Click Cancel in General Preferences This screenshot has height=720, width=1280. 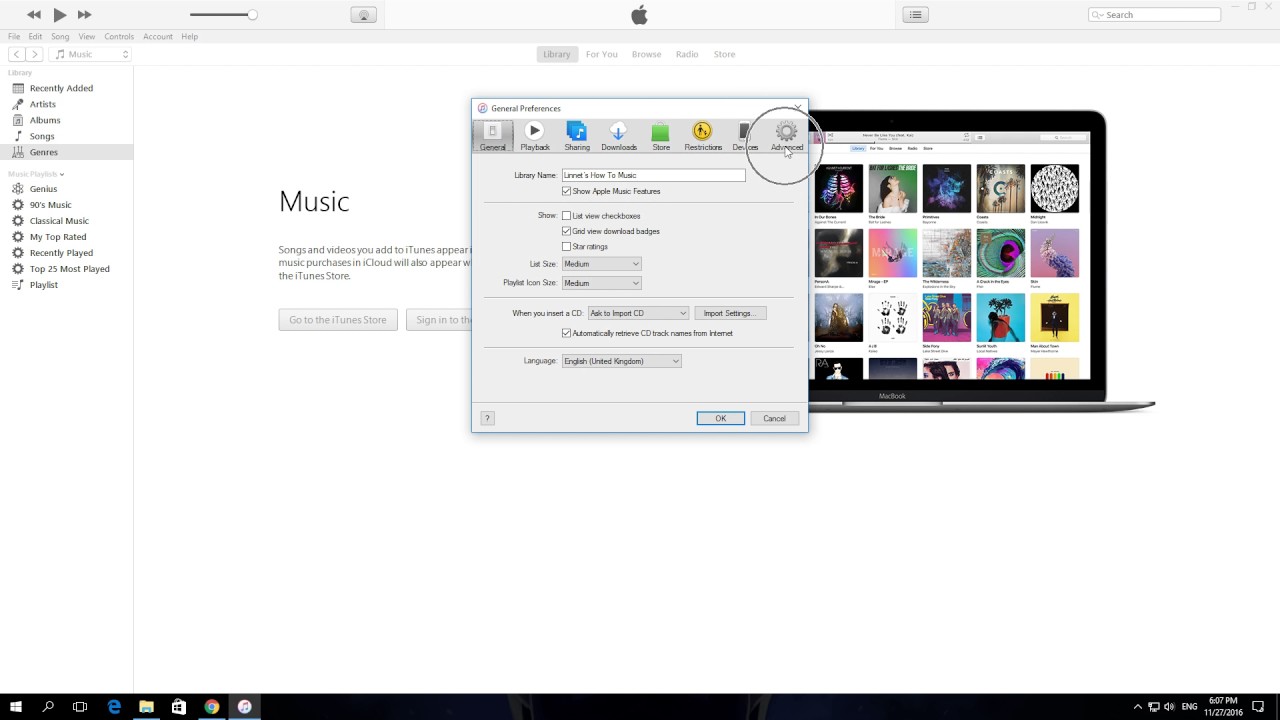pyautogui.click(x=774, y=418)
